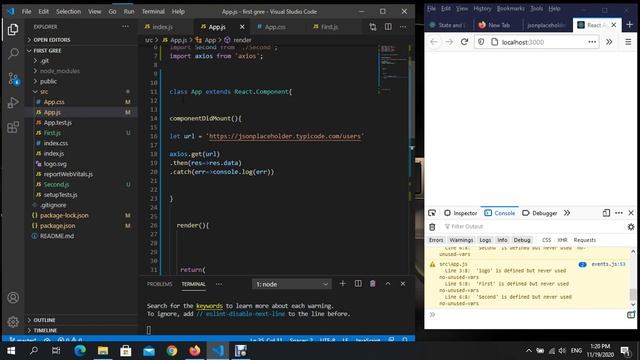Image resolution: width=640 pixels, height=360 pixels.
Task: Toggle the CSS filter in console
Action: coord(547,240)
